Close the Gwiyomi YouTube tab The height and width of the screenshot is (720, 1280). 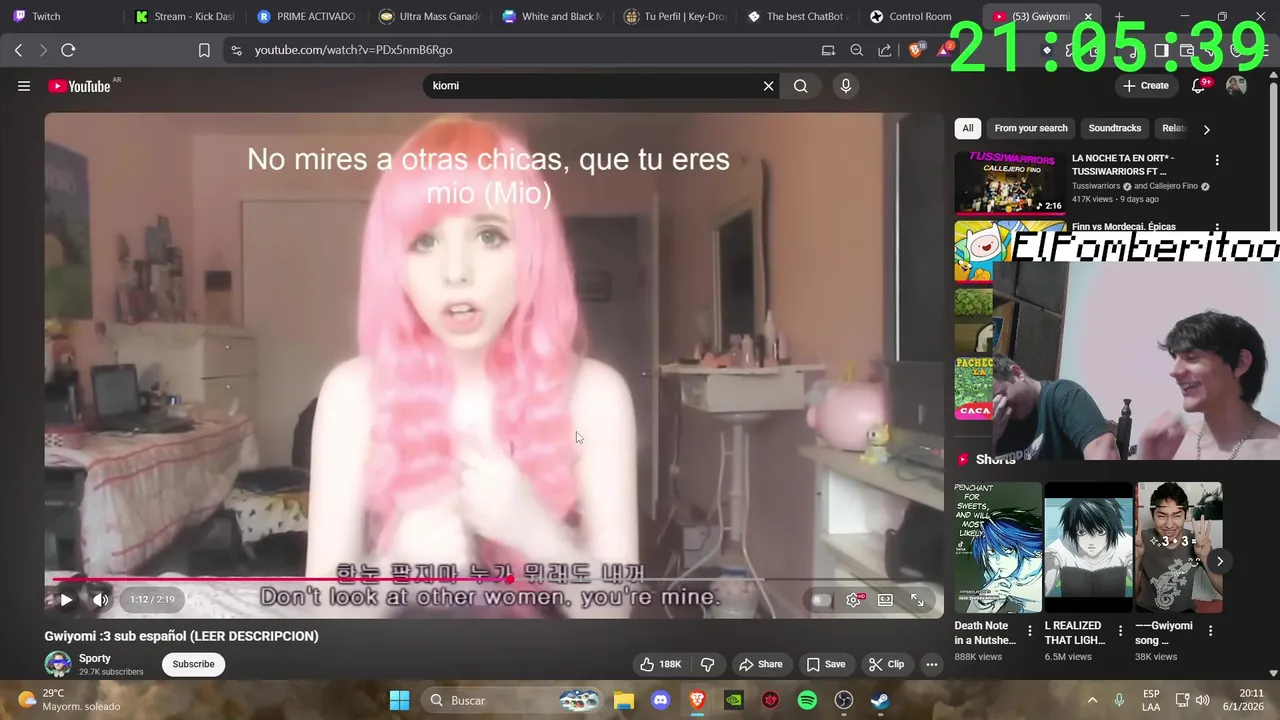click(x=1088, y=16)
